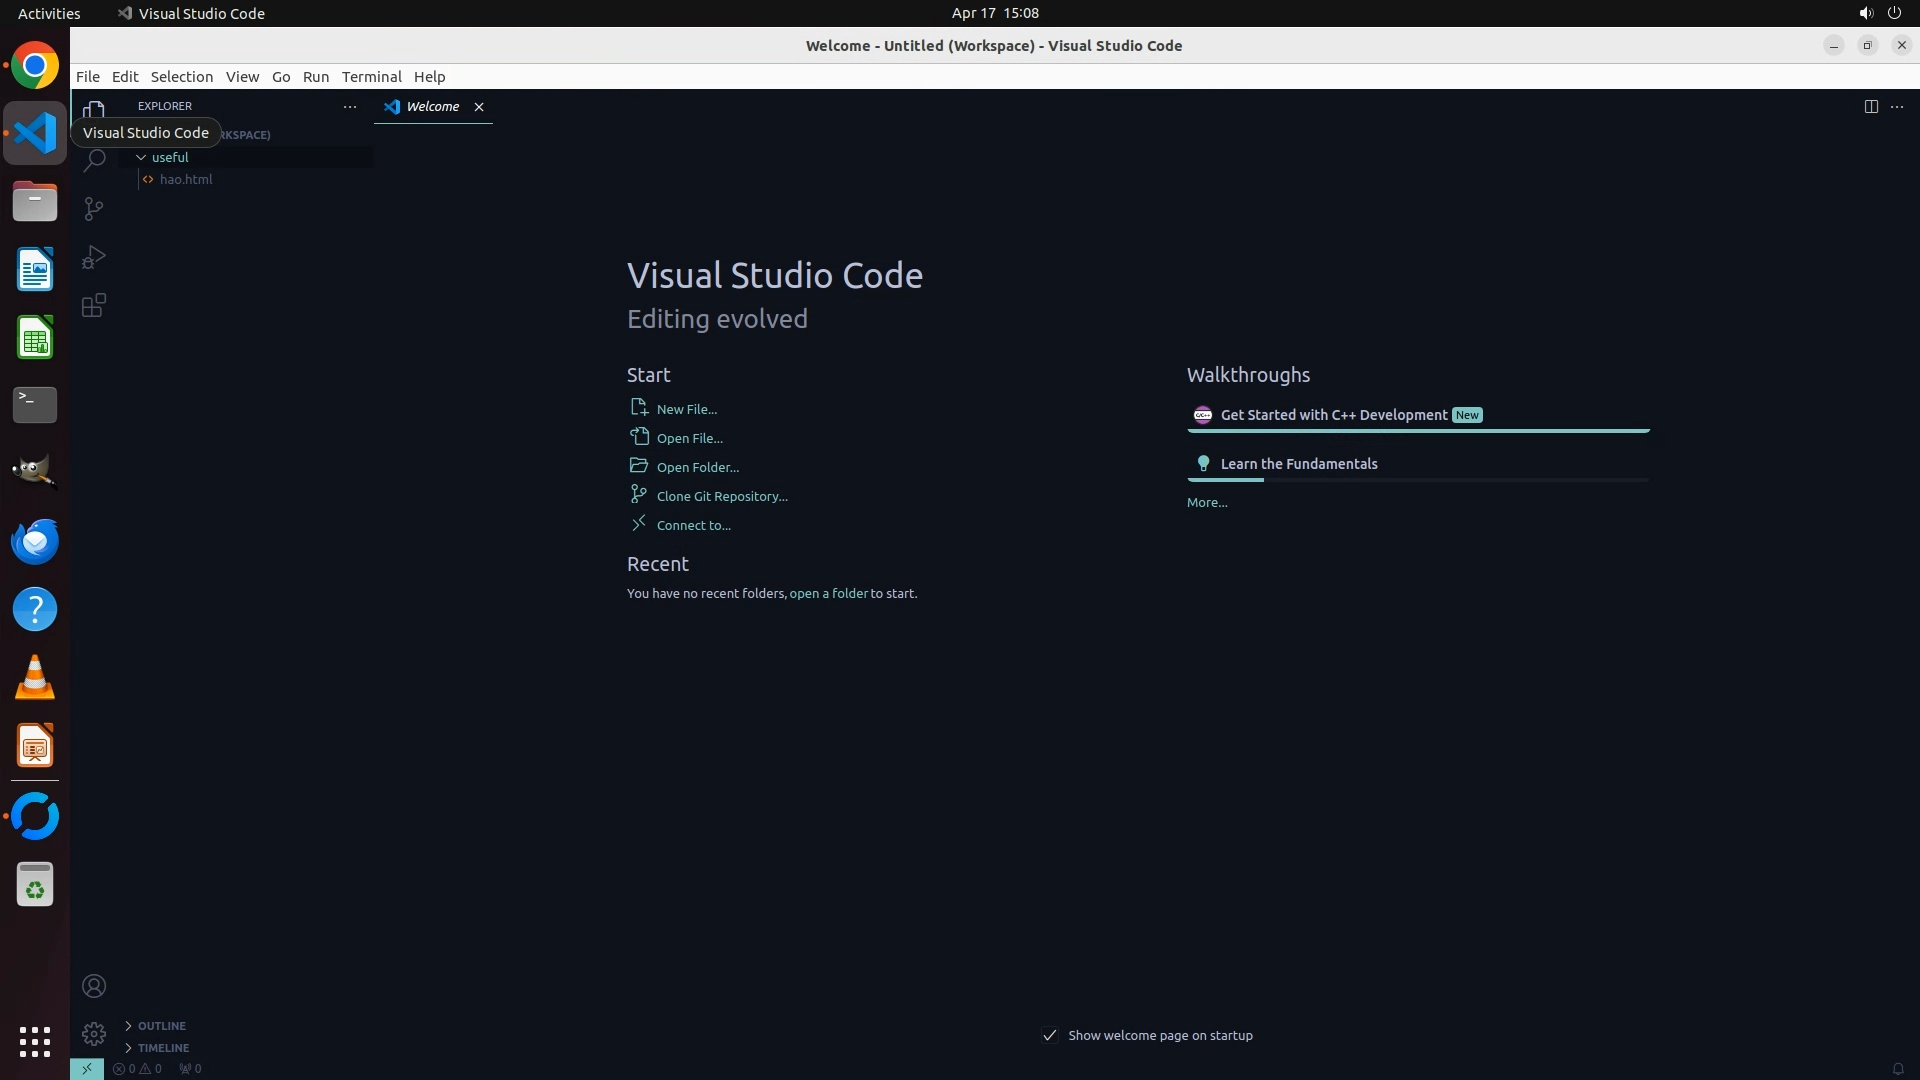Open Learn the Fundamentals walkthrough
The height and width of the screenshot is (1080, 1920).
(1298, 464)
